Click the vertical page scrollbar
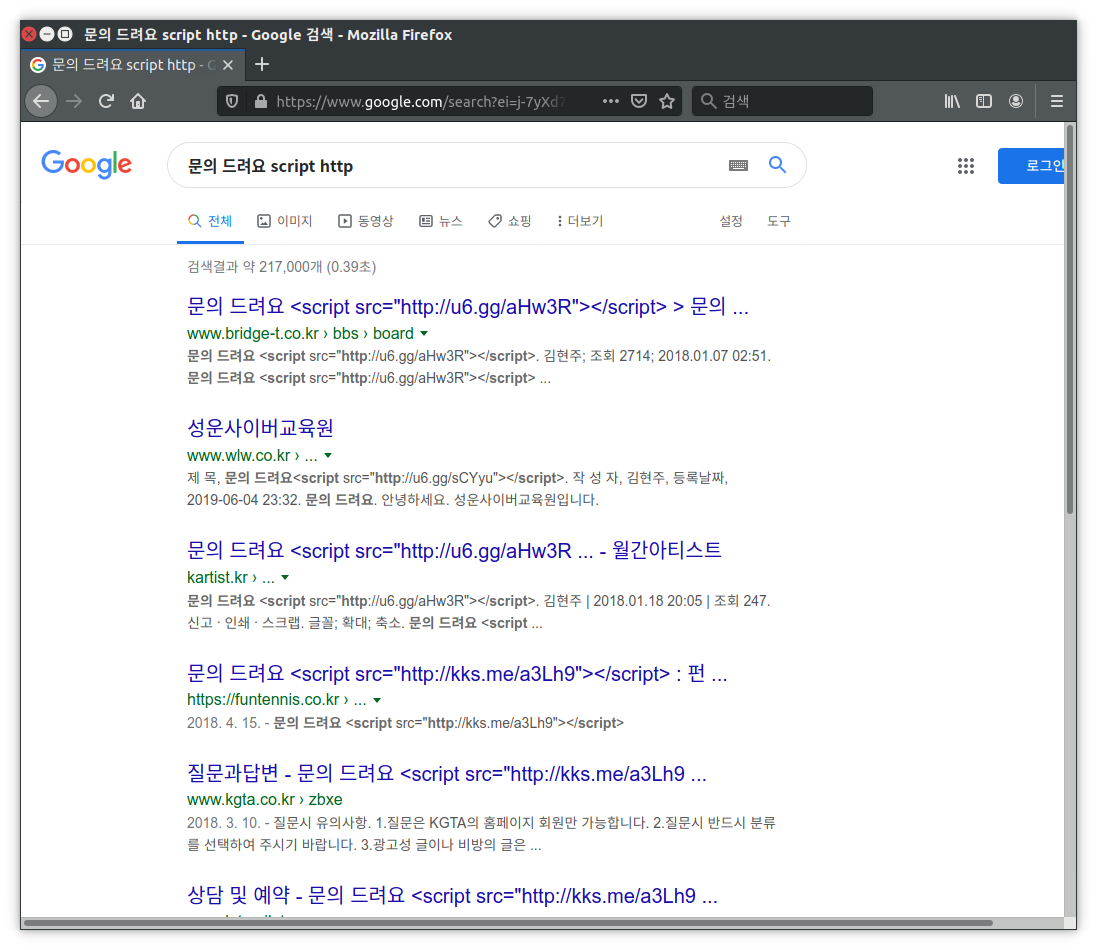This screenshot has width=1097, height=950. pos(1070,322)
